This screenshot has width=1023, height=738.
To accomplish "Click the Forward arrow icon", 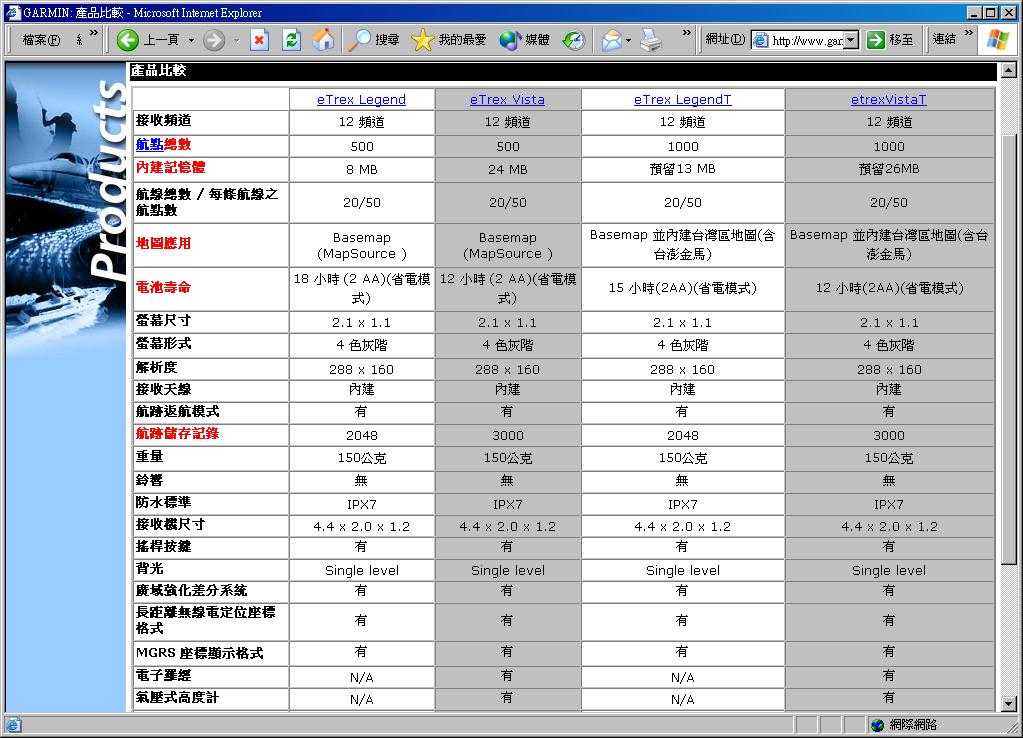I will [x=213, y=40].
